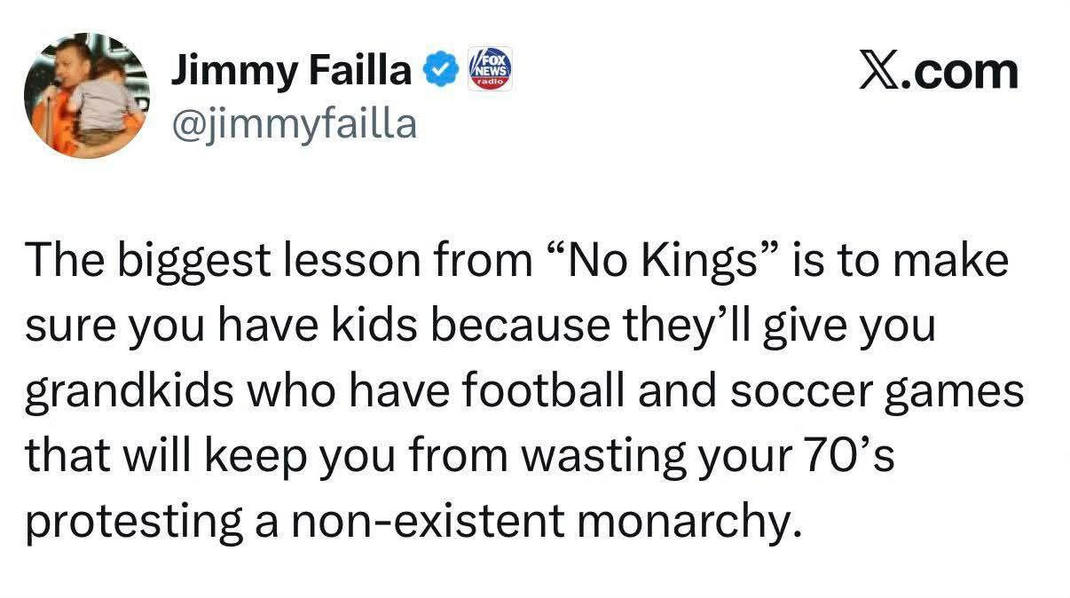Click the @jimmyfailla handle
1070x598 pixels.
click(293, 125)
